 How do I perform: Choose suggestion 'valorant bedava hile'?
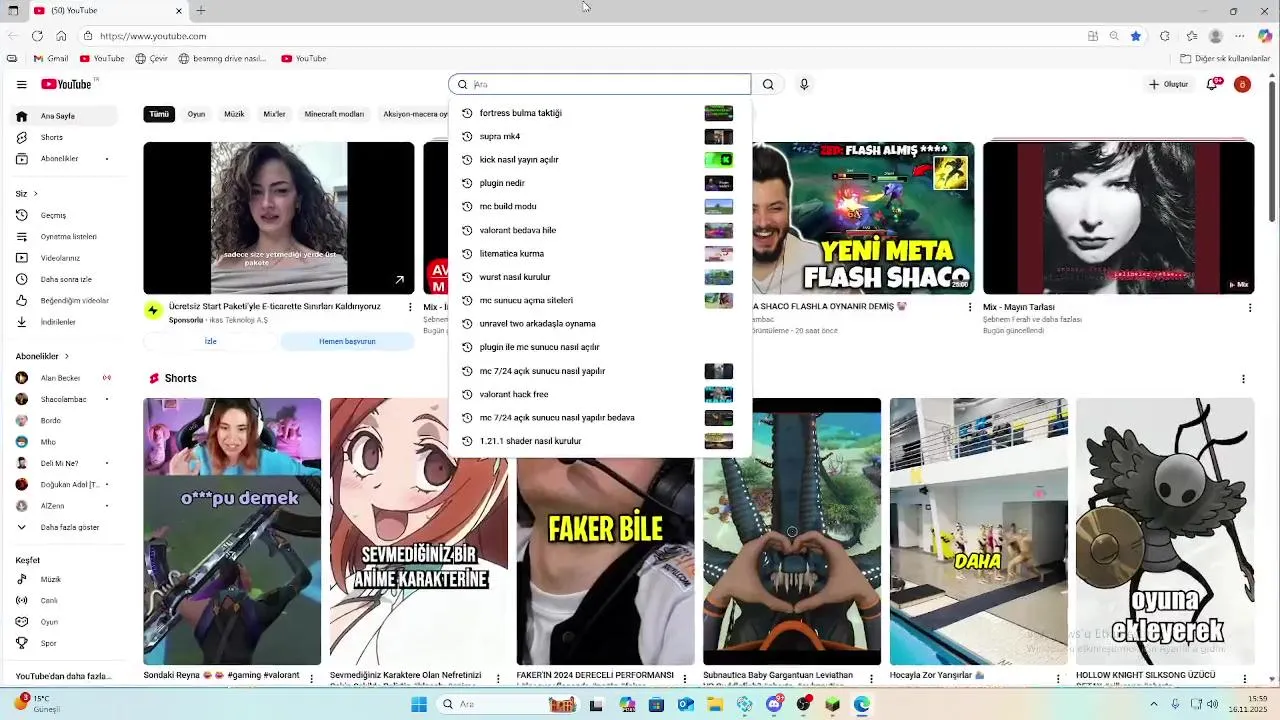(600, 230)
